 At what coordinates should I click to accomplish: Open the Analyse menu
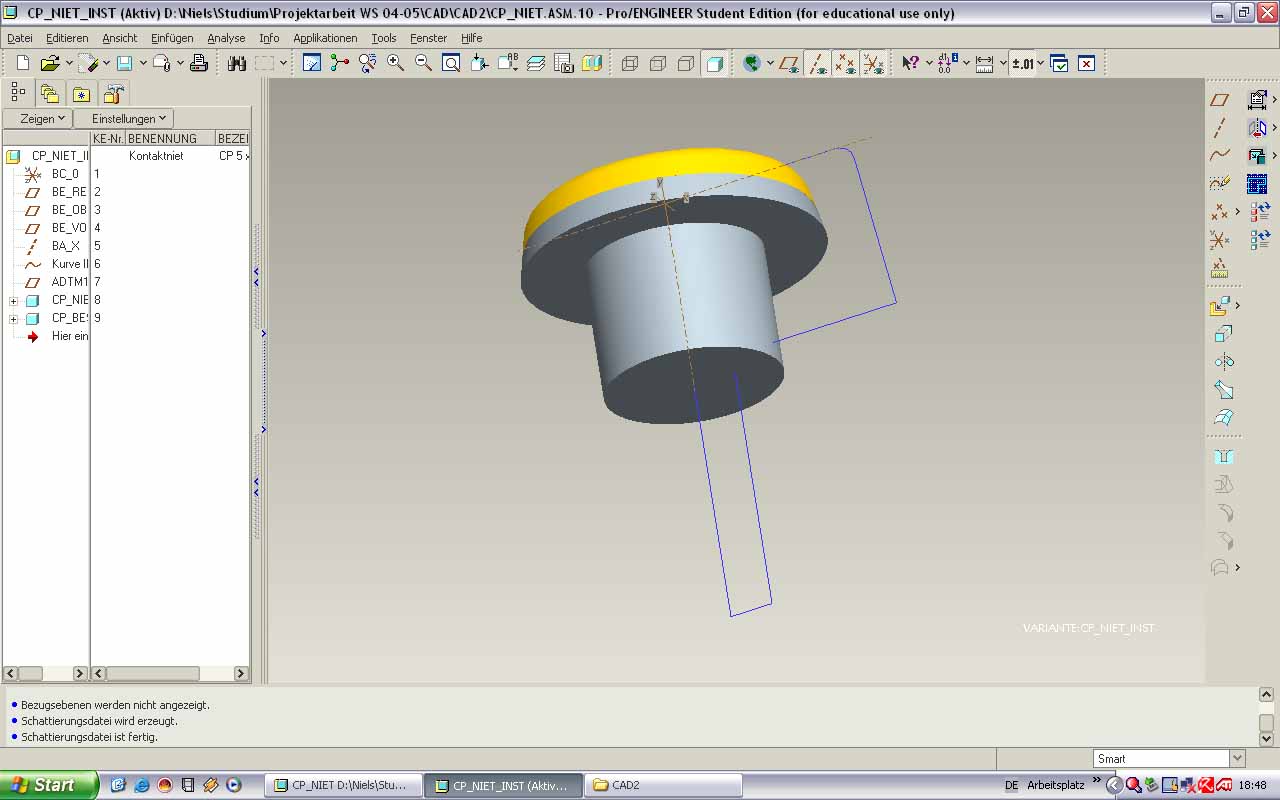226,38
